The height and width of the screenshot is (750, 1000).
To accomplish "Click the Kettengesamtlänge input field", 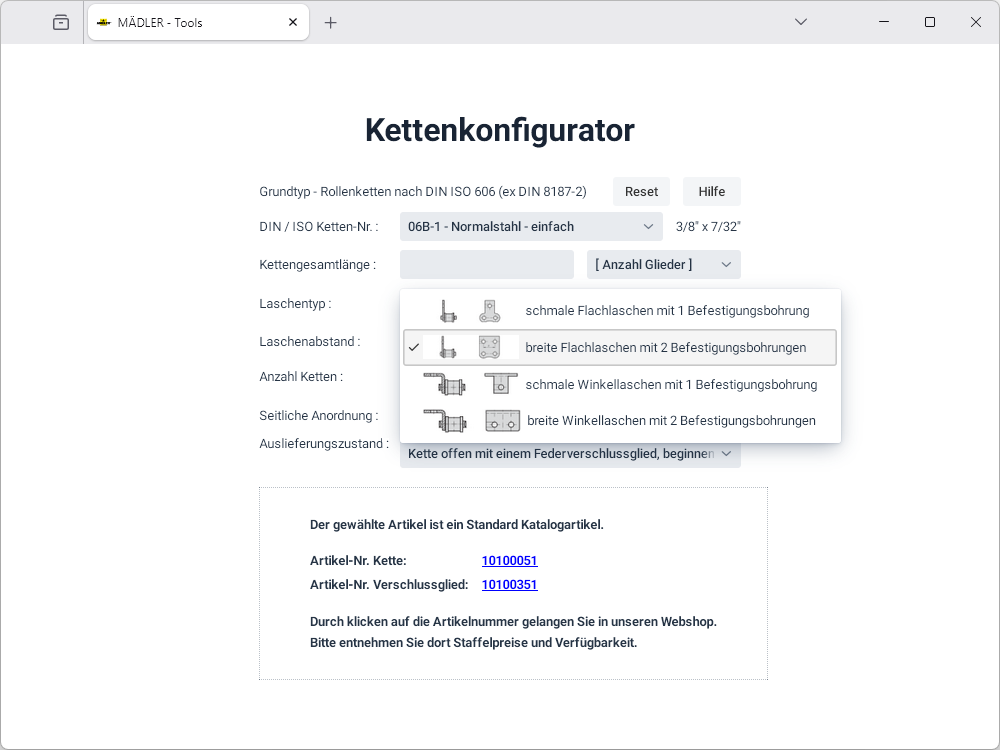I will pos(486,265).
